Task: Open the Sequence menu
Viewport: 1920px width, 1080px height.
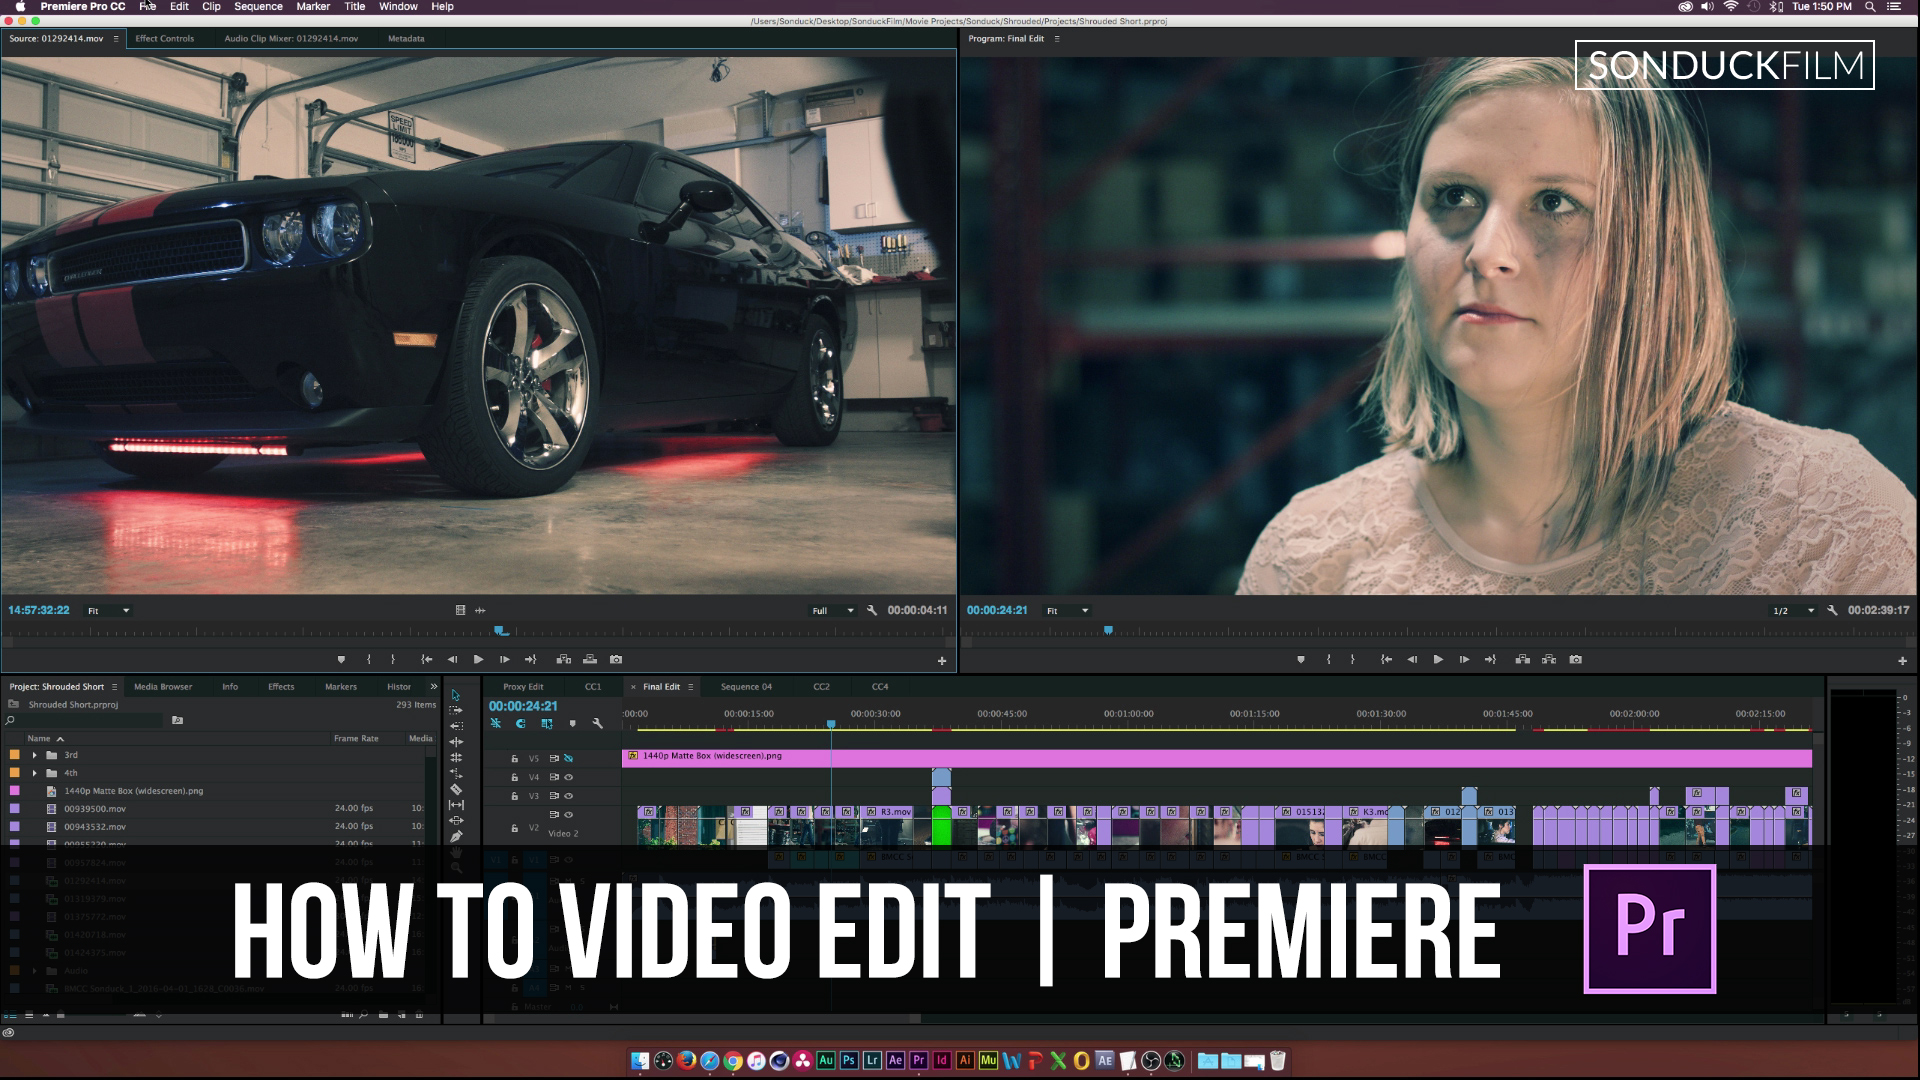Action: tap(258, 7)
